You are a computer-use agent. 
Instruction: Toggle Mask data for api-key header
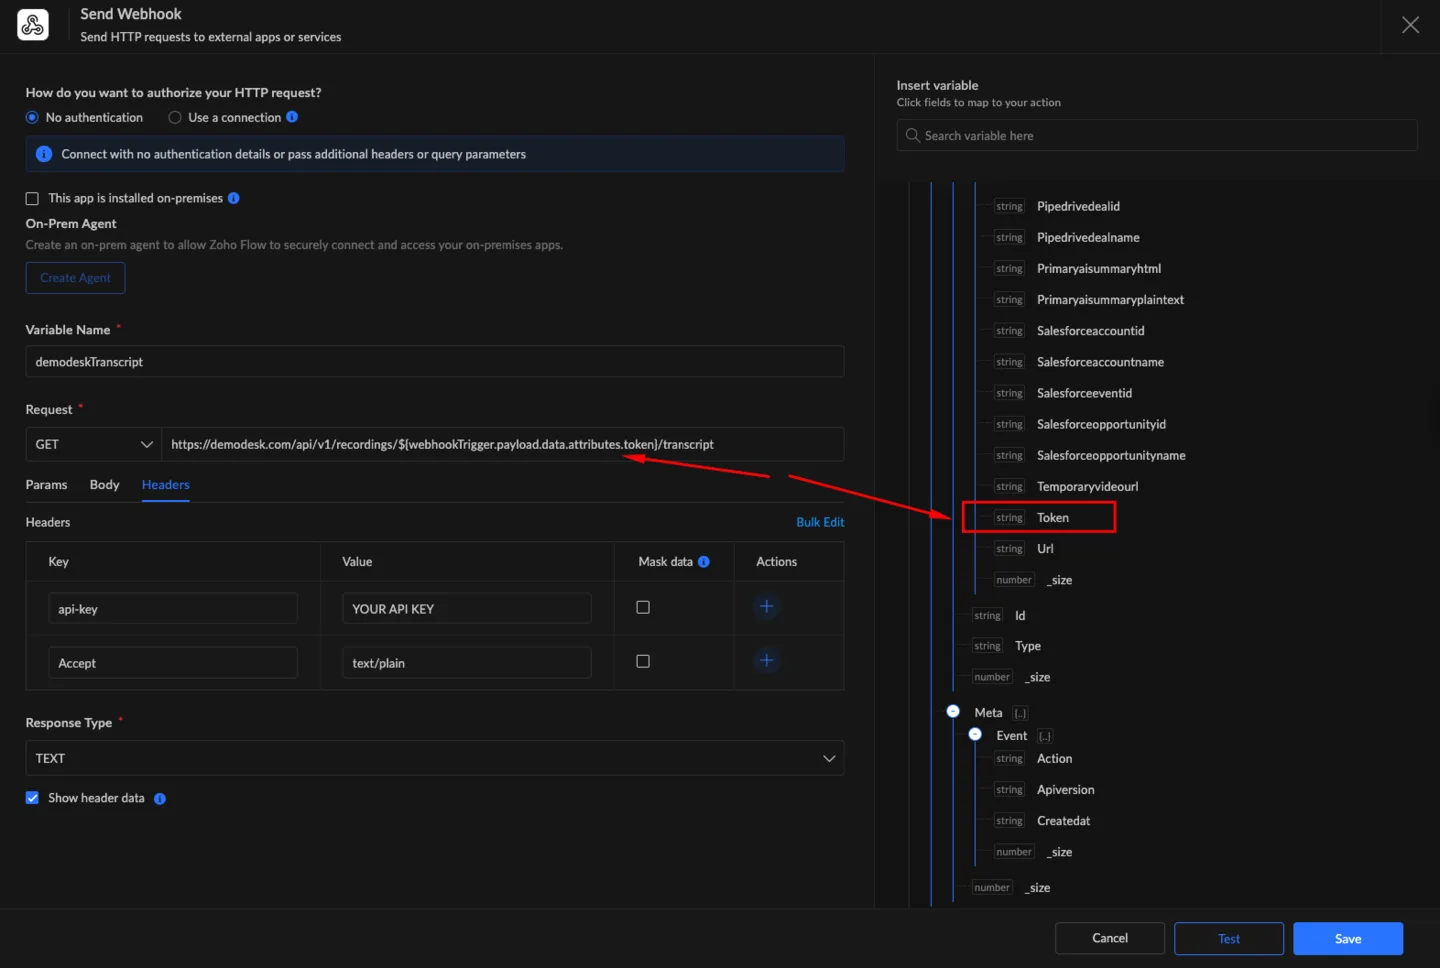(643, 607)
